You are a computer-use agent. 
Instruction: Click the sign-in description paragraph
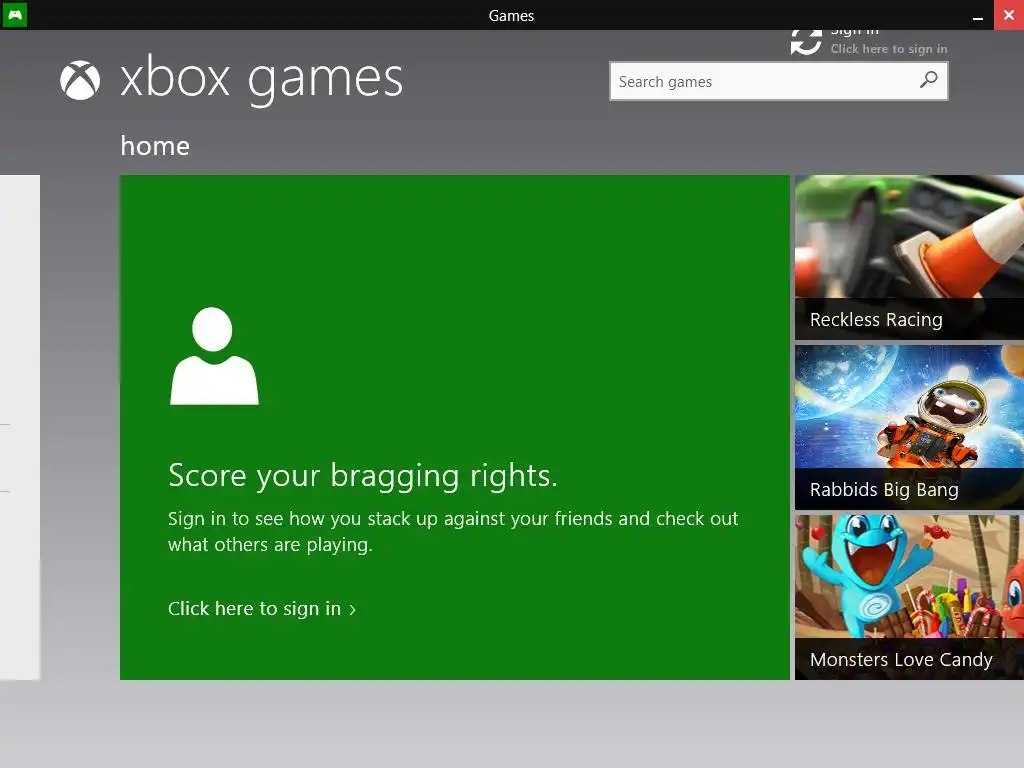453,531
